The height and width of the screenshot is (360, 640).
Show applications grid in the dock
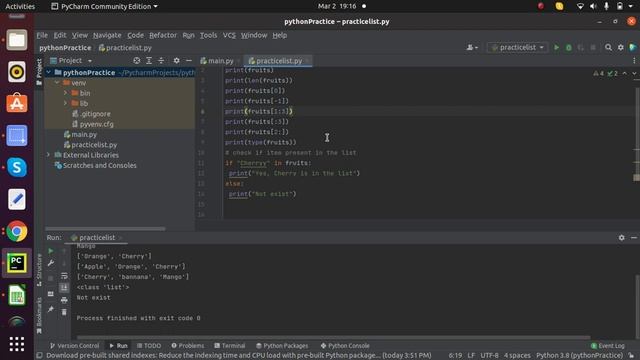tap(17, 344)
